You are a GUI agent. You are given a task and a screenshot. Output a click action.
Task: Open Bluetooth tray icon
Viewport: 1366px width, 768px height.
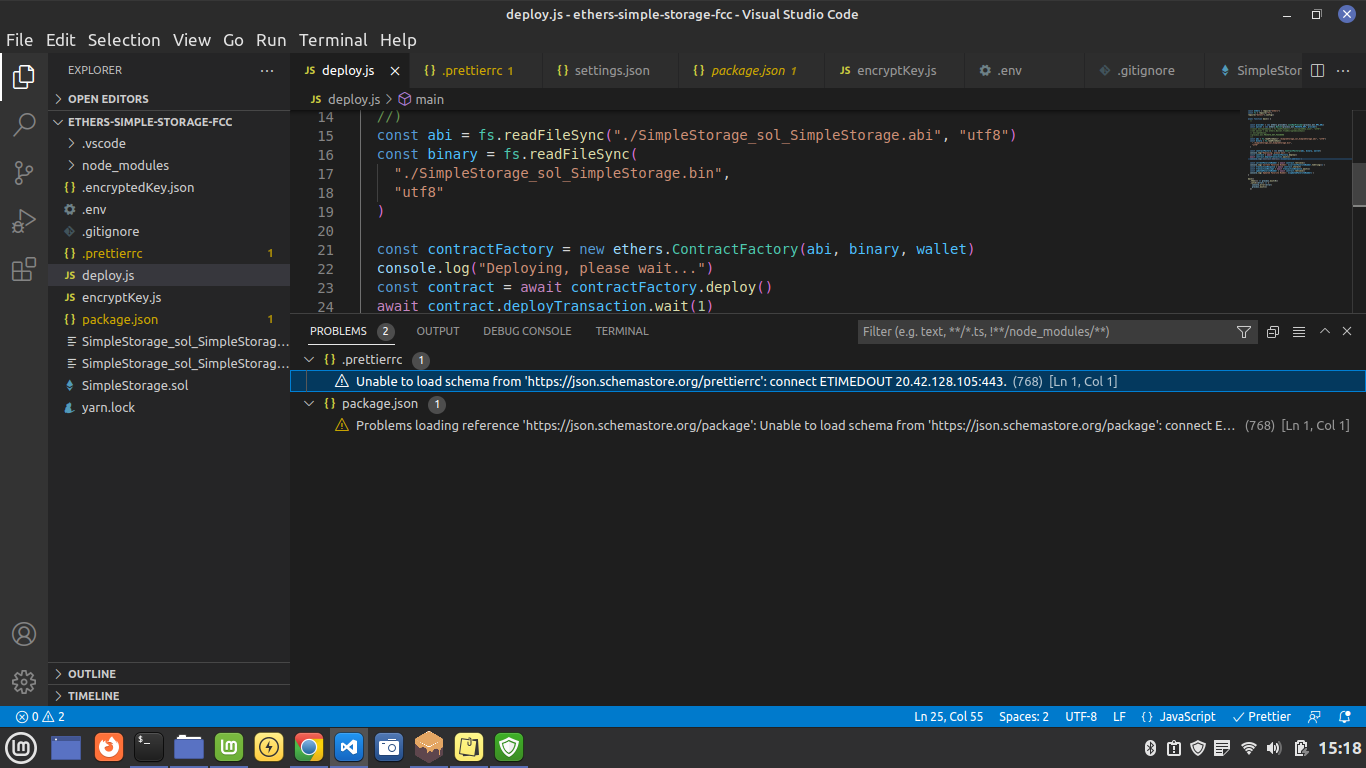pos(1150,747)
